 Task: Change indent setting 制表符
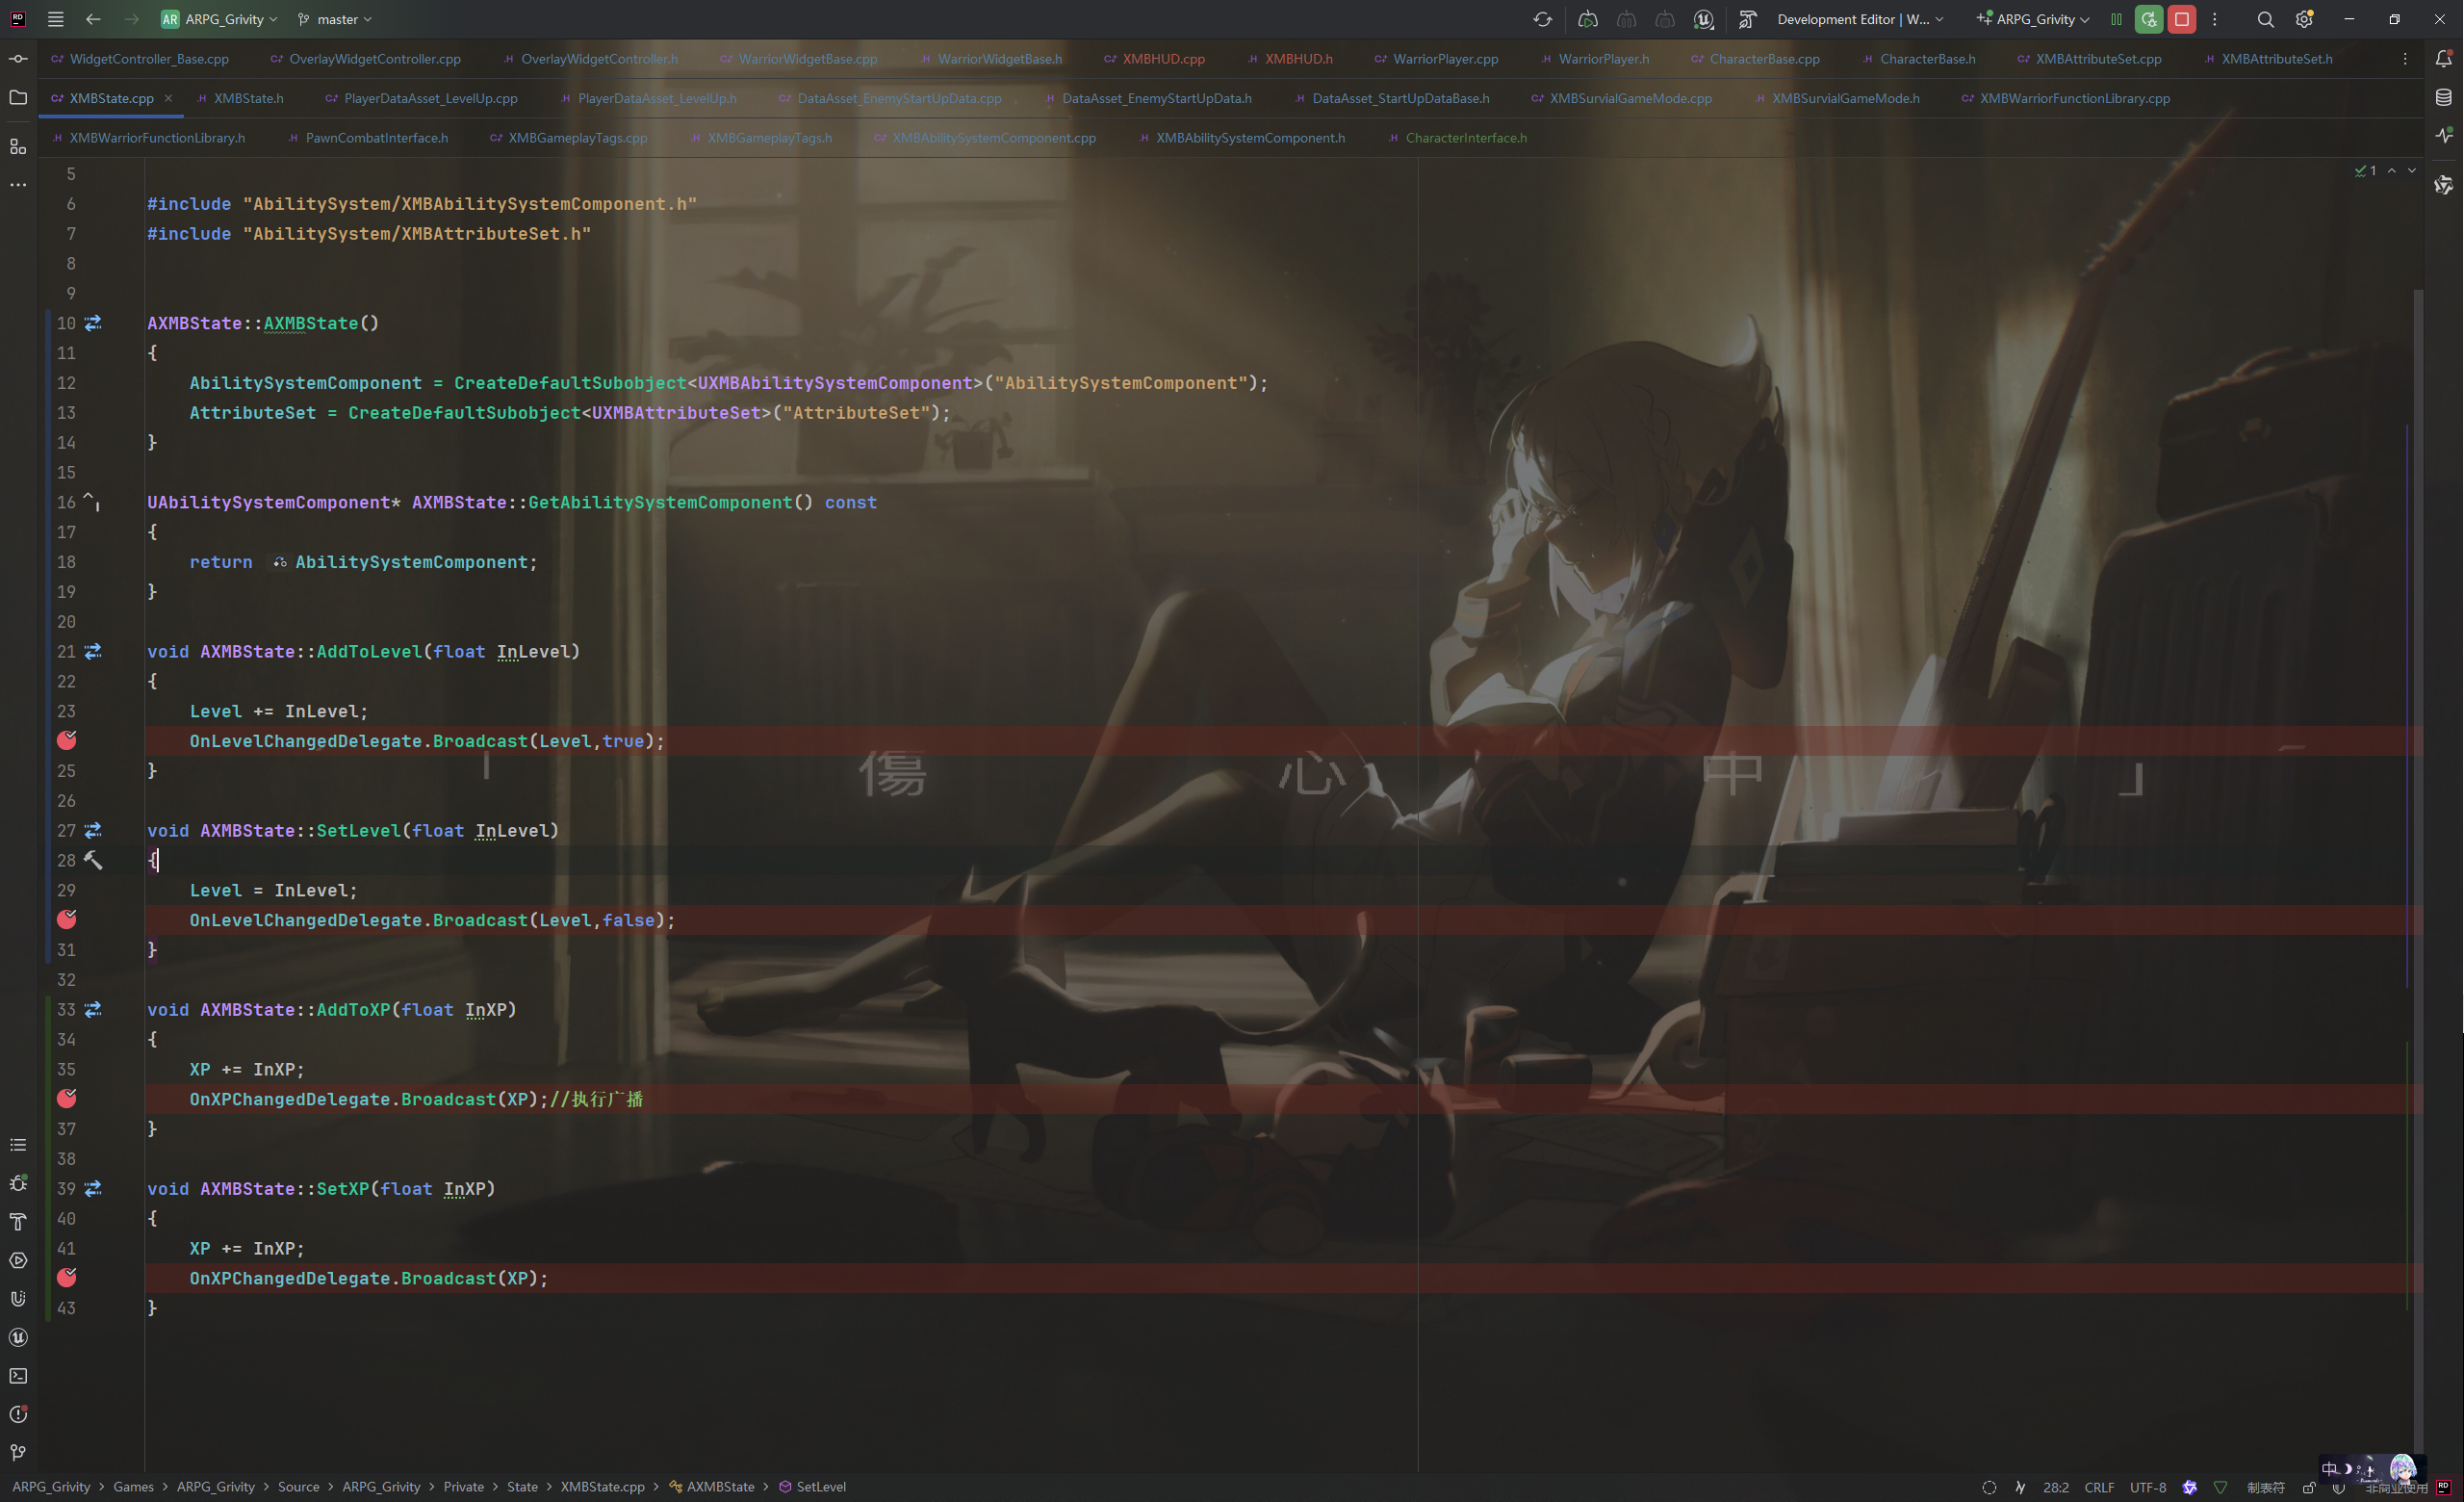[x=2265, y=1487]
